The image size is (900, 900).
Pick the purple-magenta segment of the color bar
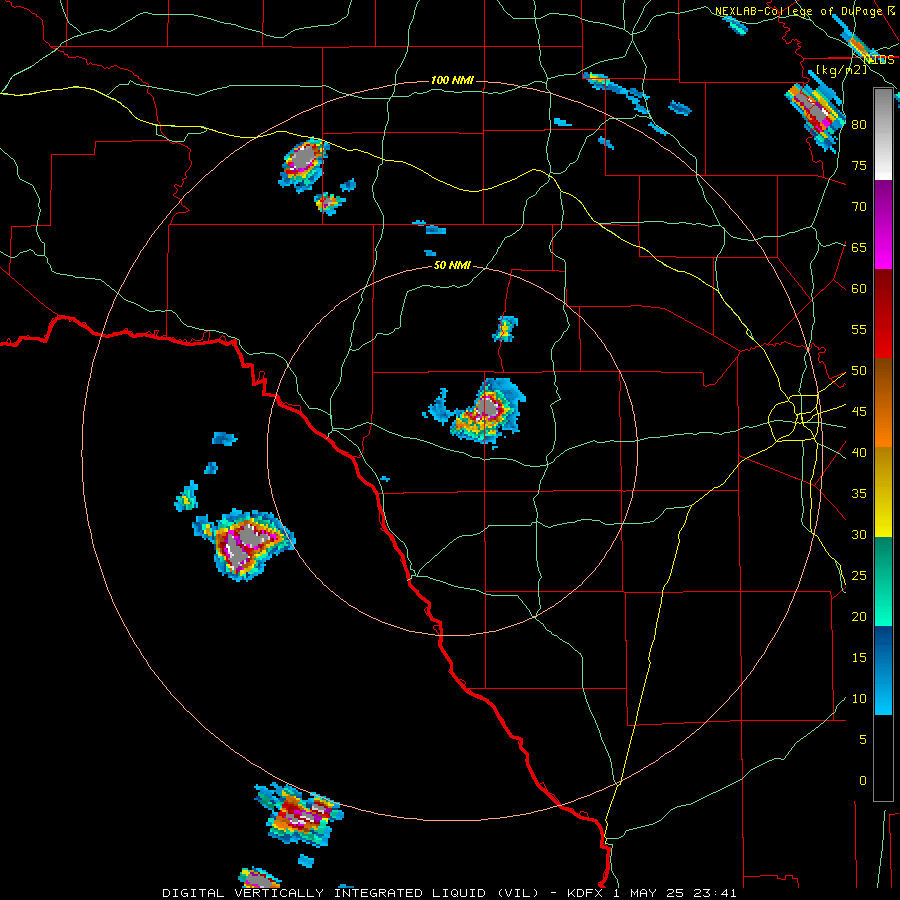coord(883,225)
